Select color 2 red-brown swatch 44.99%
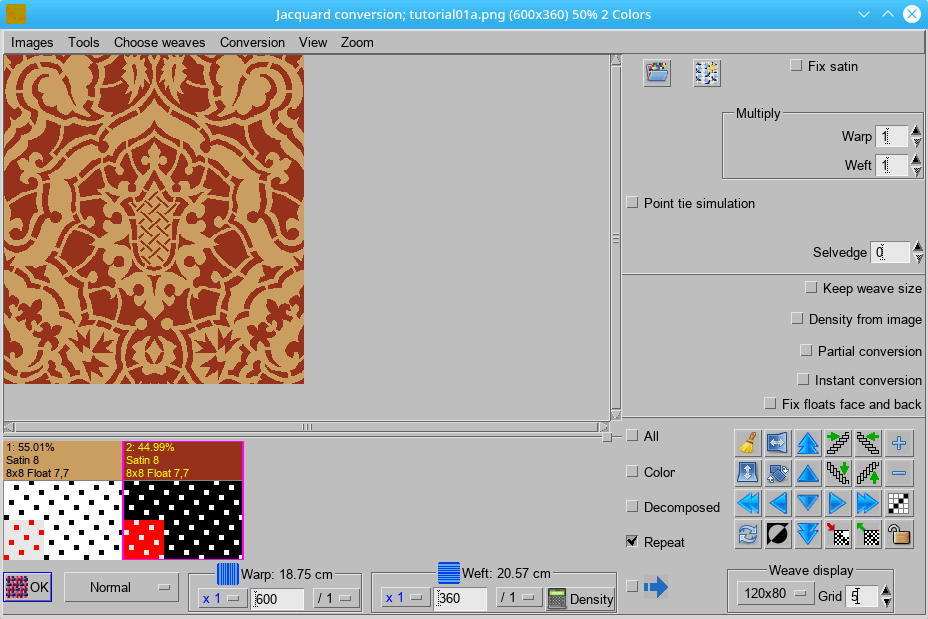 click(x=183, y=460)
